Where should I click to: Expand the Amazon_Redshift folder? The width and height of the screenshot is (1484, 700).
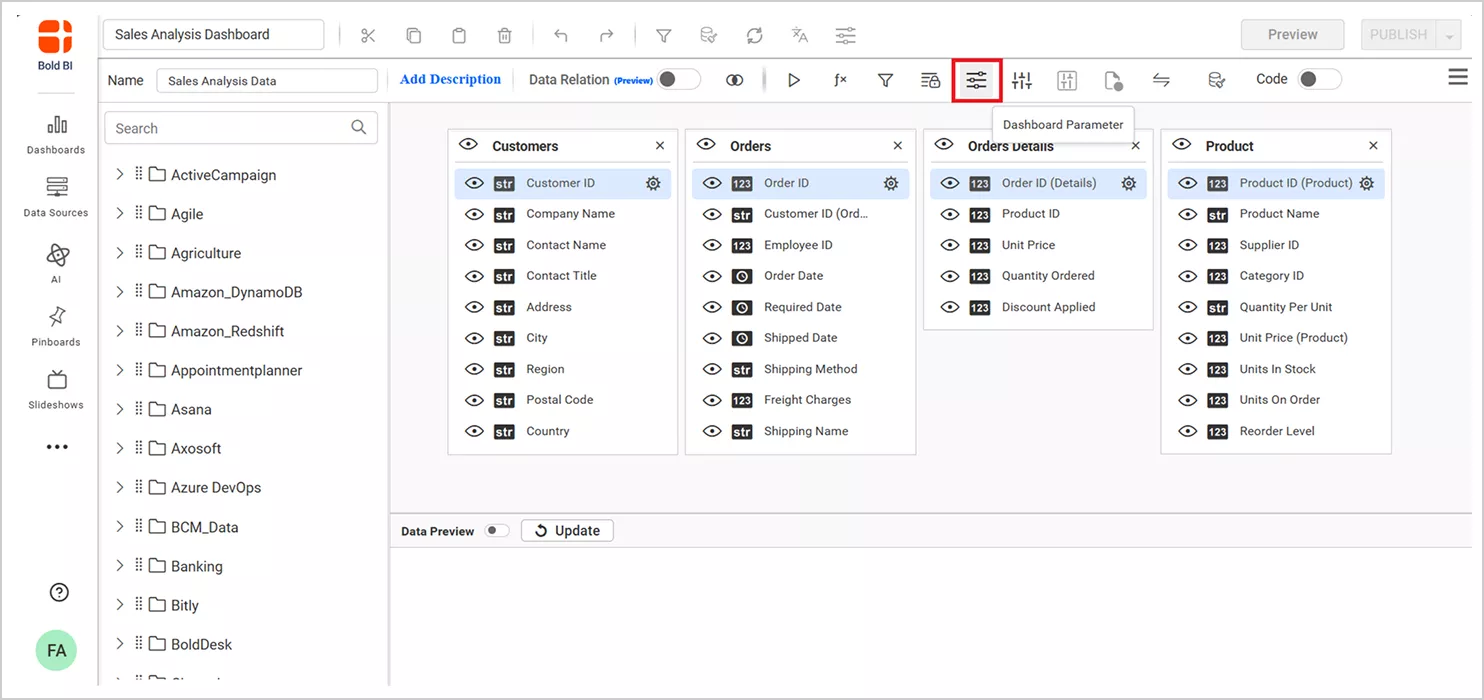click(x=120, y=330)
